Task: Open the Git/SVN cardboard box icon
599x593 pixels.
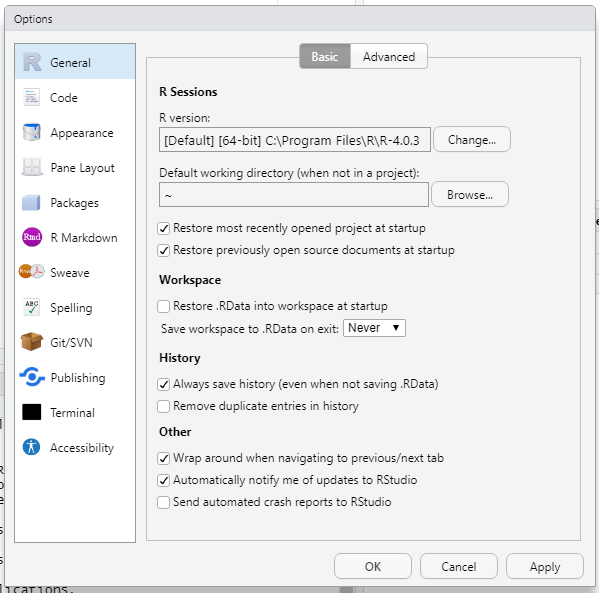Action: pos(32,342)
